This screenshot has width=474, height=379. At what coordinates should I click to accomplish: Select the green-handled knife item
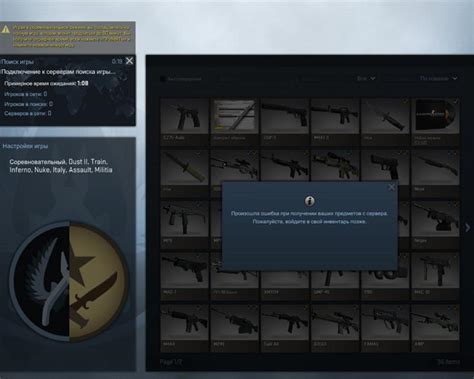(185, 173)
